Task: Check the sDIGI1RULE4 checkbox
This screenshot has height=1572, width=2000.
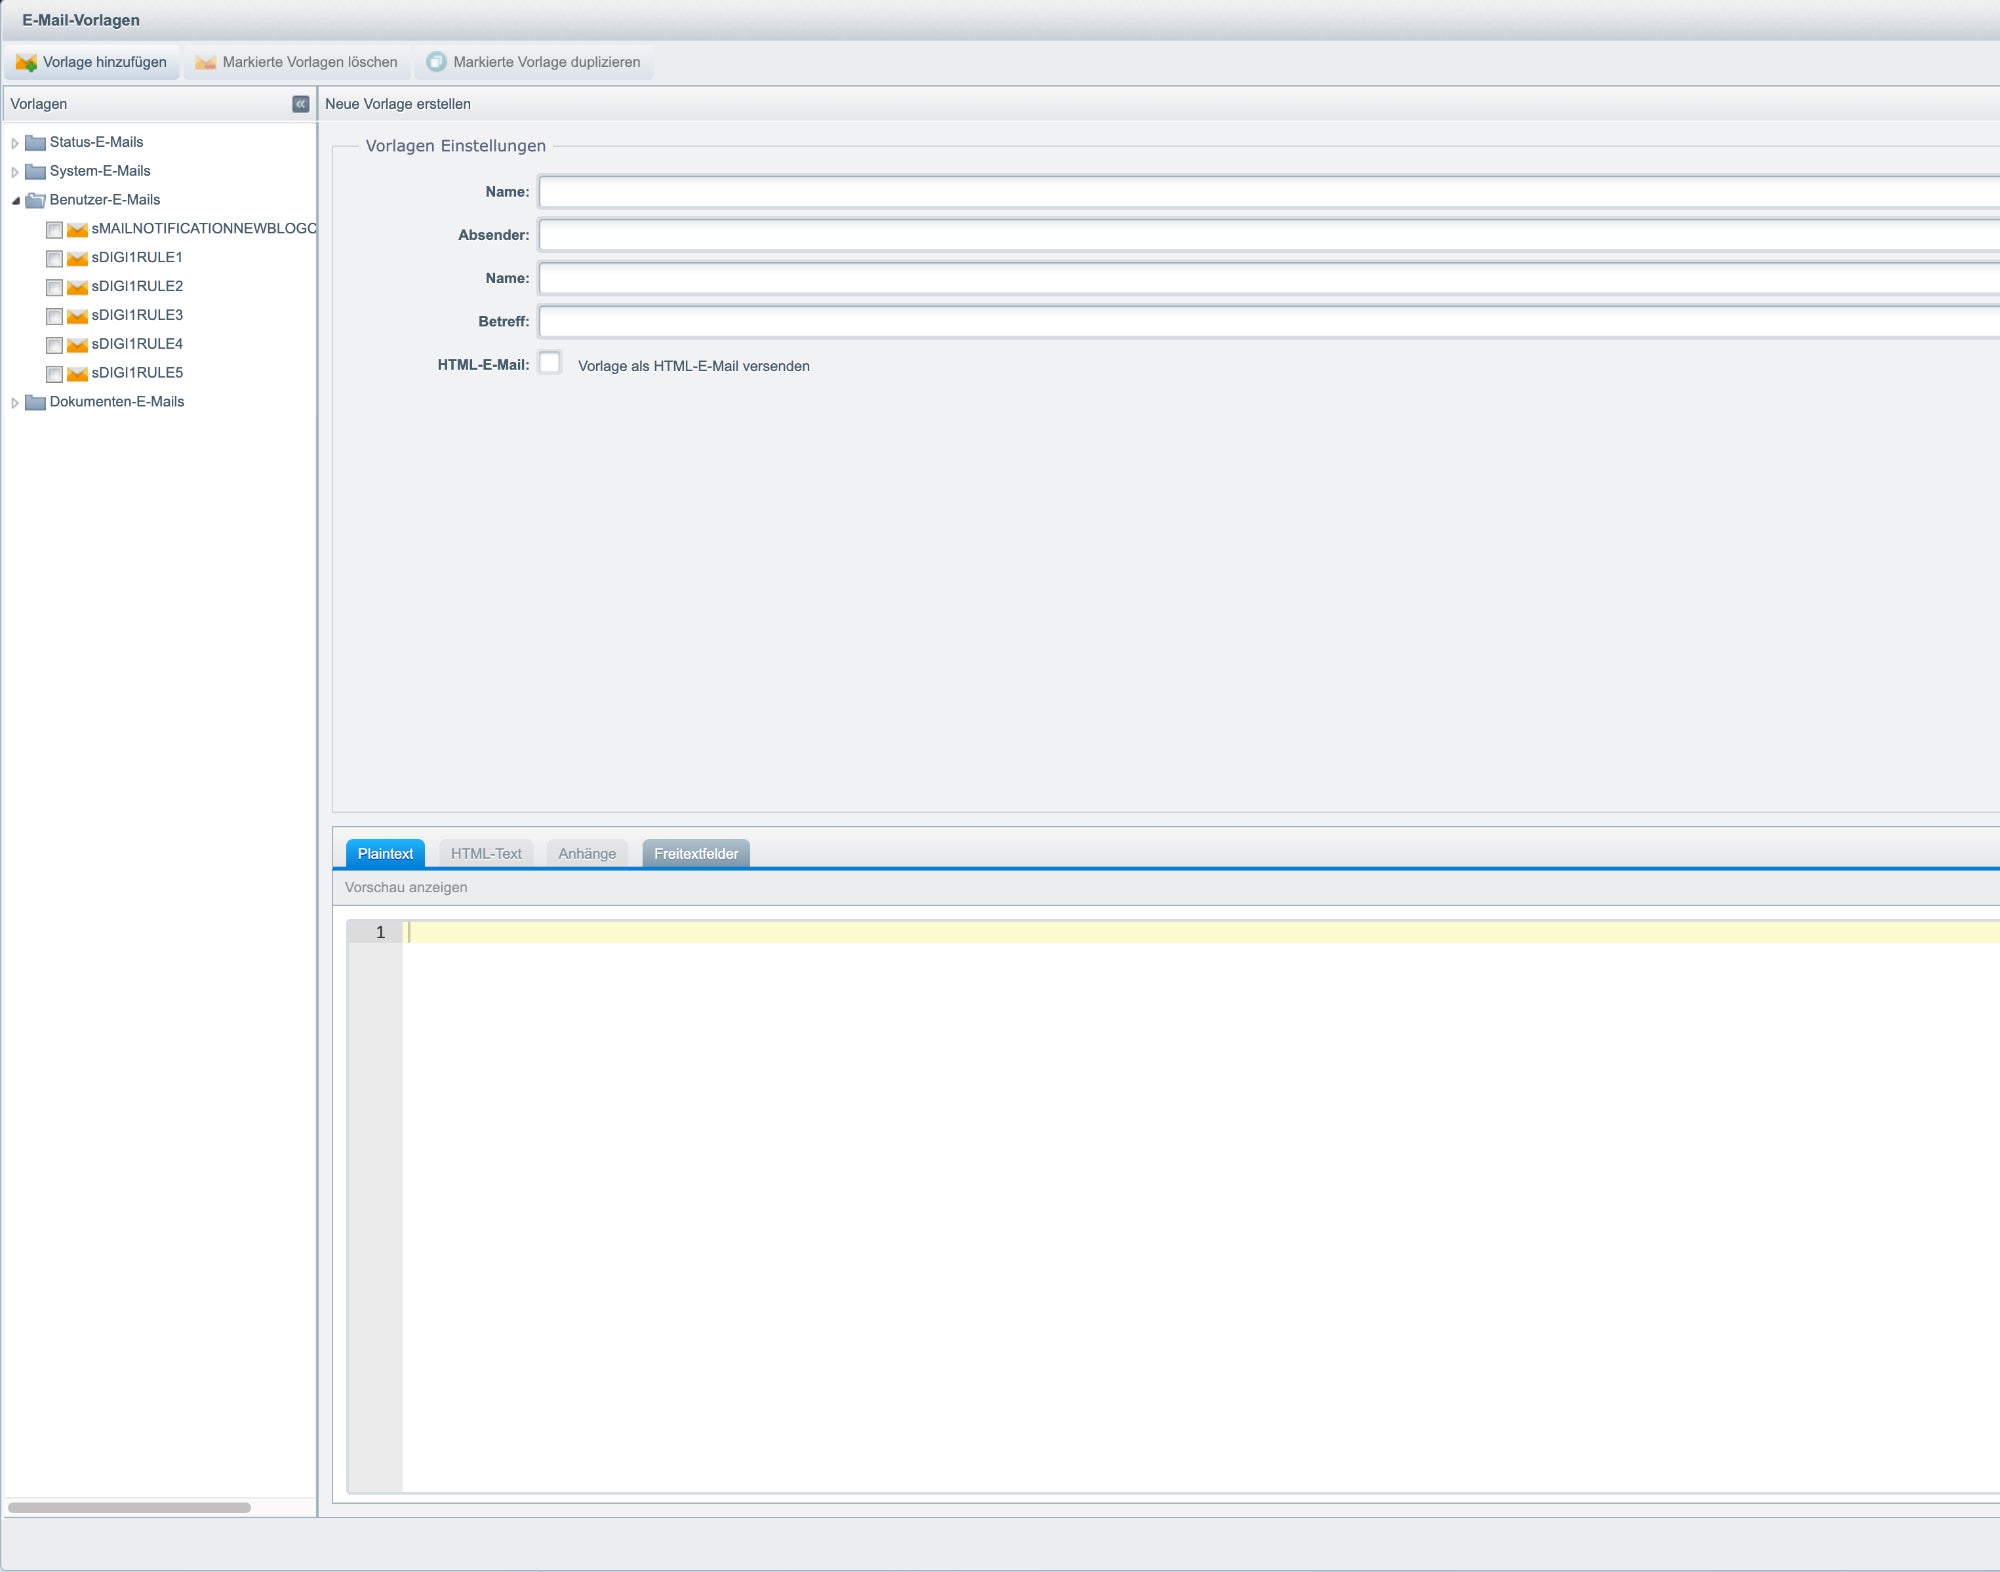Action: point(54,346)
